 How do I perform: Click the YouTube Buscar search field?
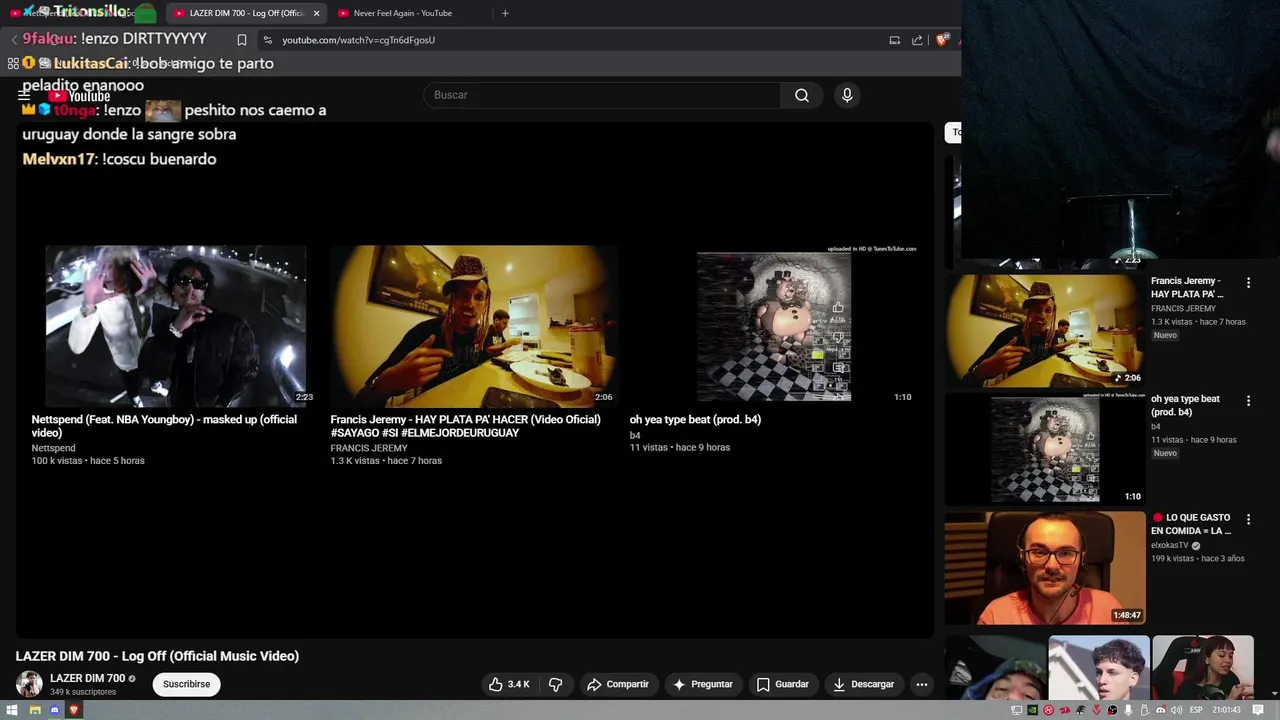point(602,95)
